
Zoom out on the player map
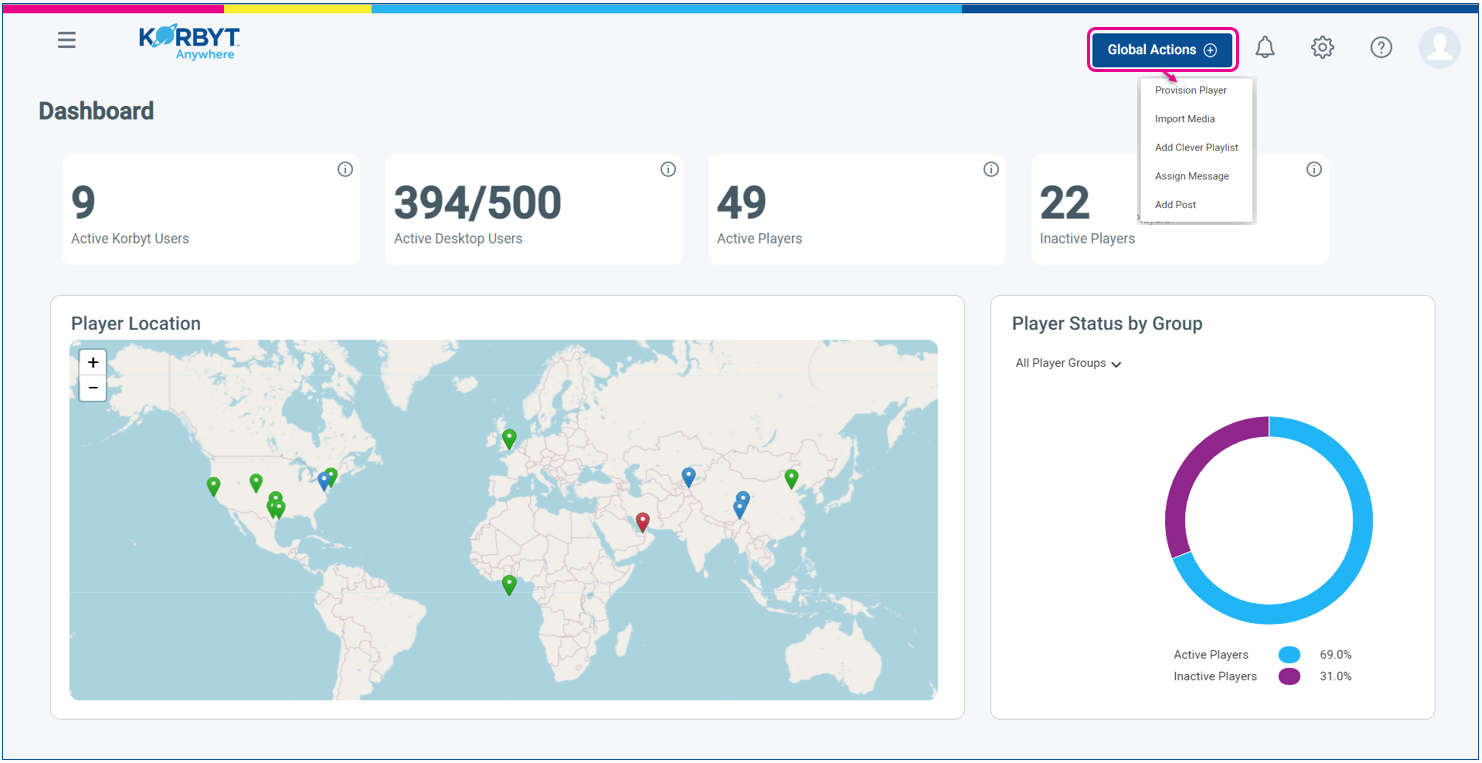pos(93,388)
